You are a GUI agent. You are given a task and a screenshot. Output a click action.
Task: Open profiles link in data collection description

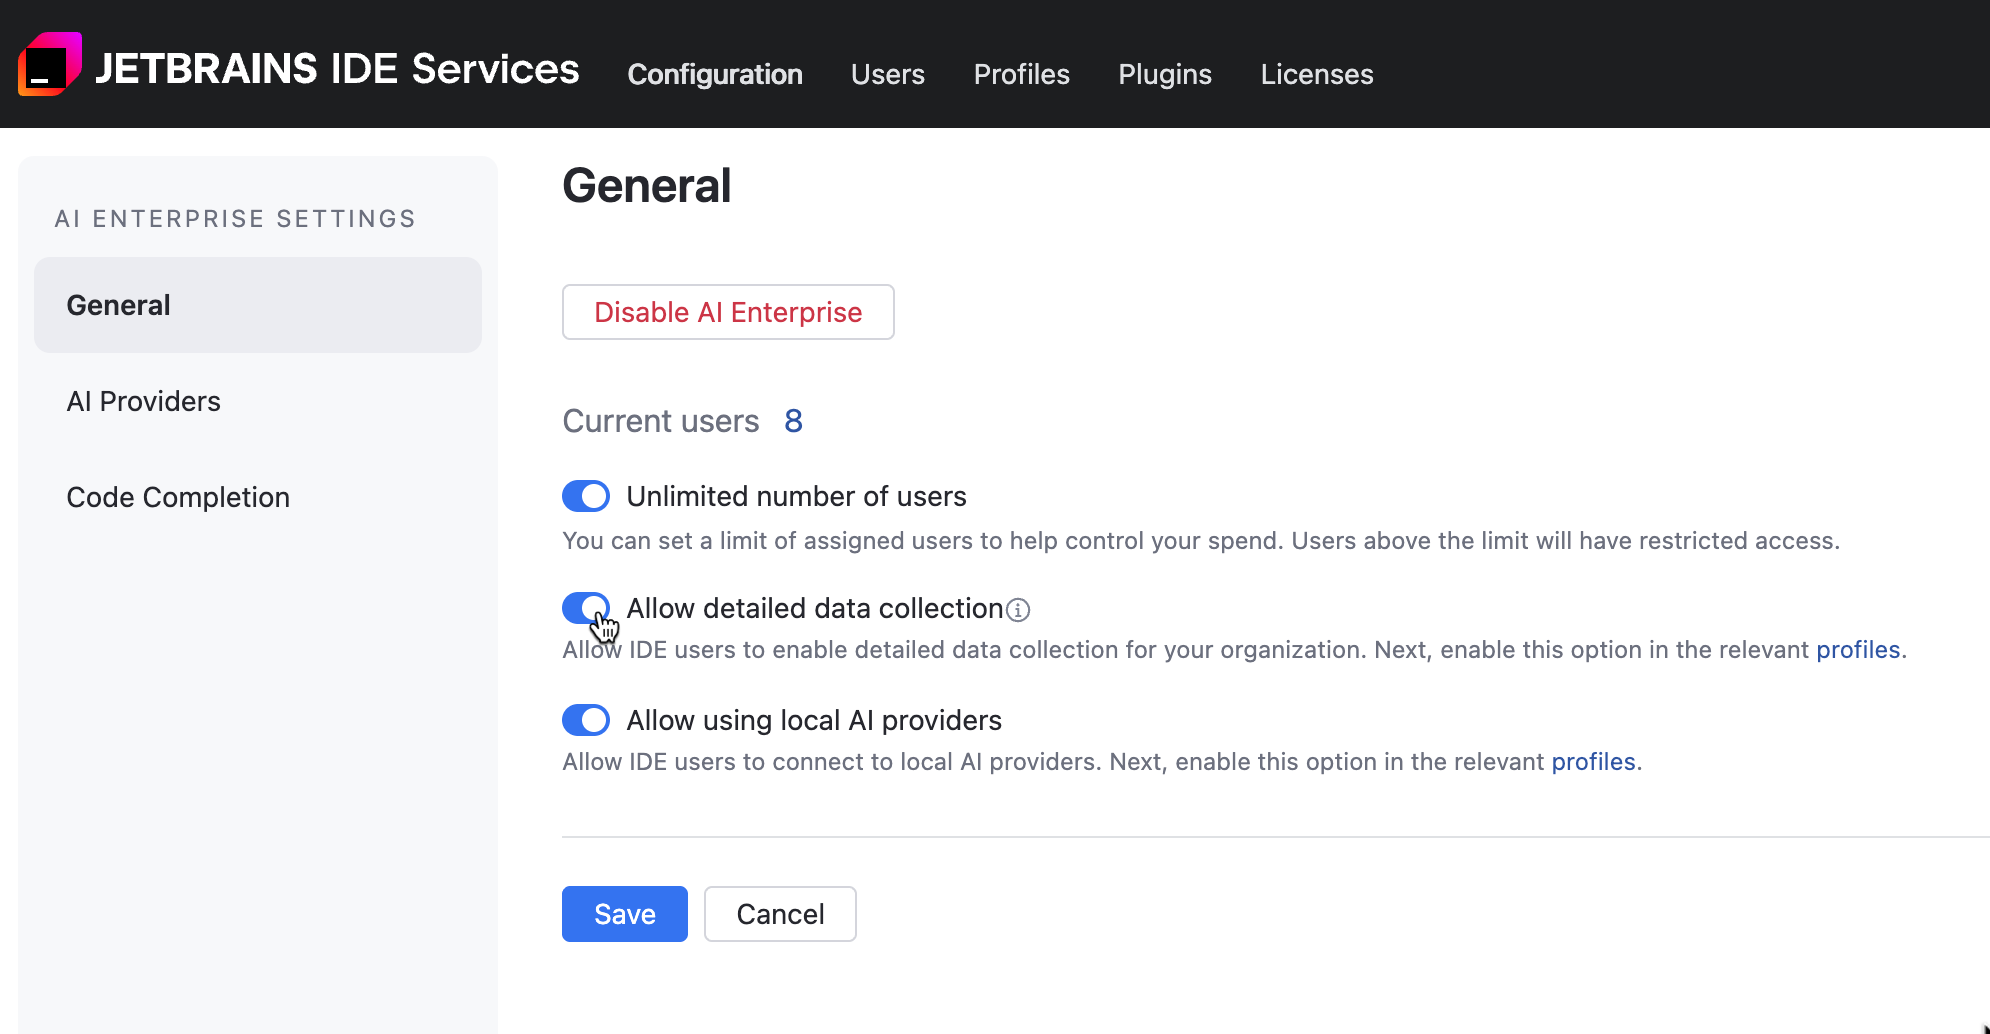(1858, 650)
